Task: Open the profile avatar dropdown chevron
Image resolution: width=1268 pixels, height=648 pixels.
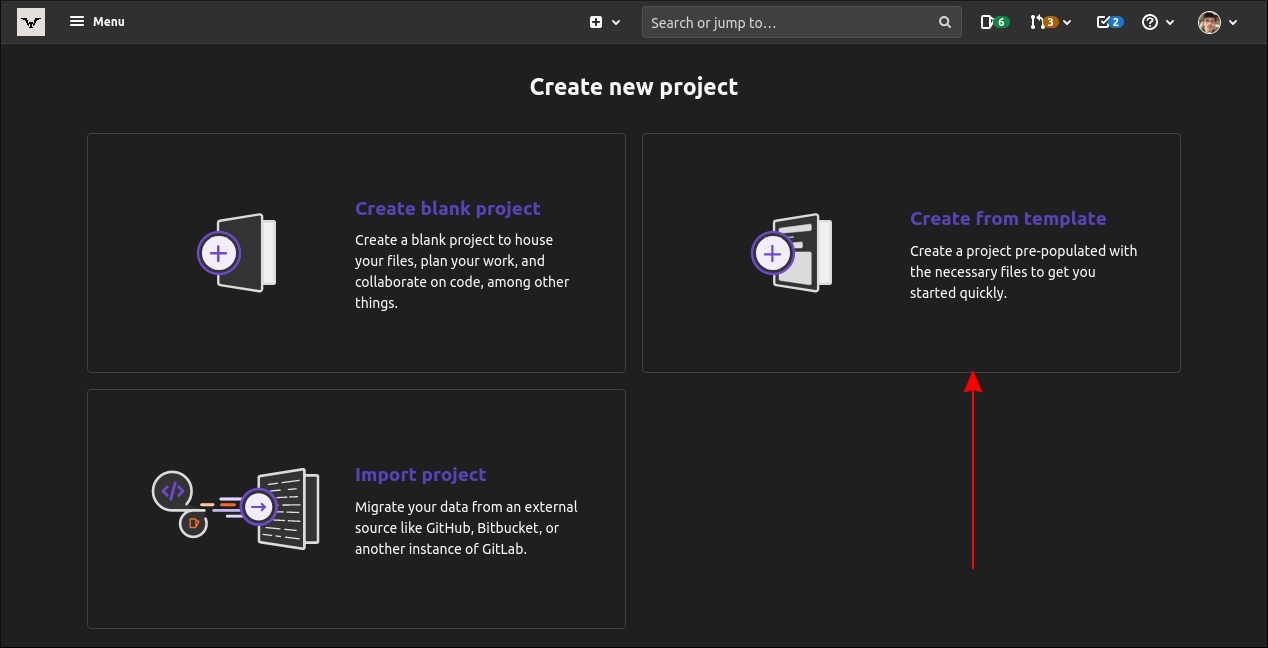Action: coord(1233,21)
